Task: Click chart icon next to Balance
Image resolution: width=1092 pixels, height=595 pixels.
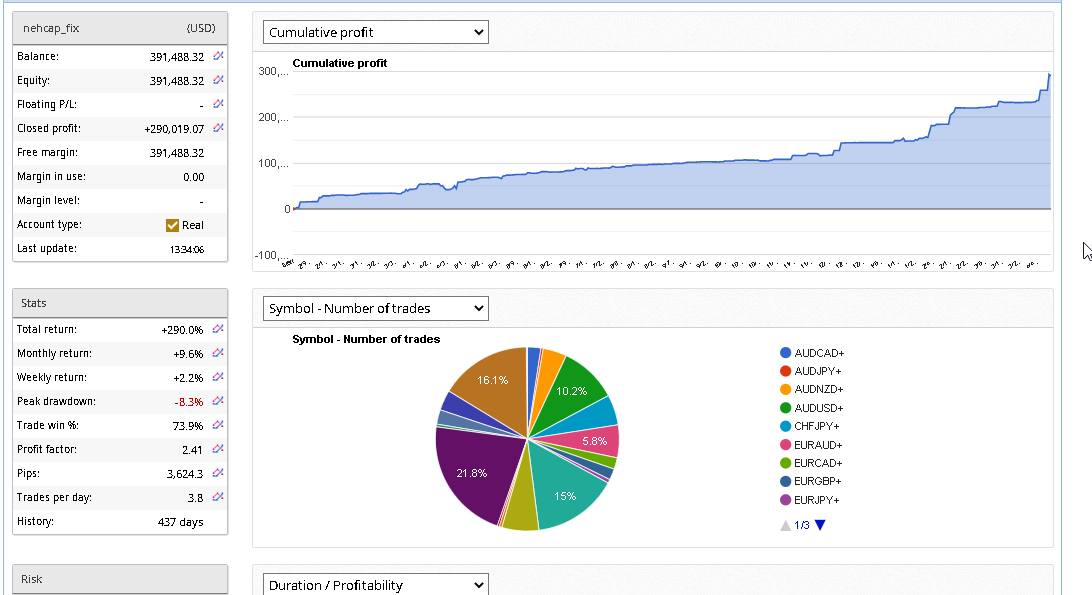Action: (218, 57)
